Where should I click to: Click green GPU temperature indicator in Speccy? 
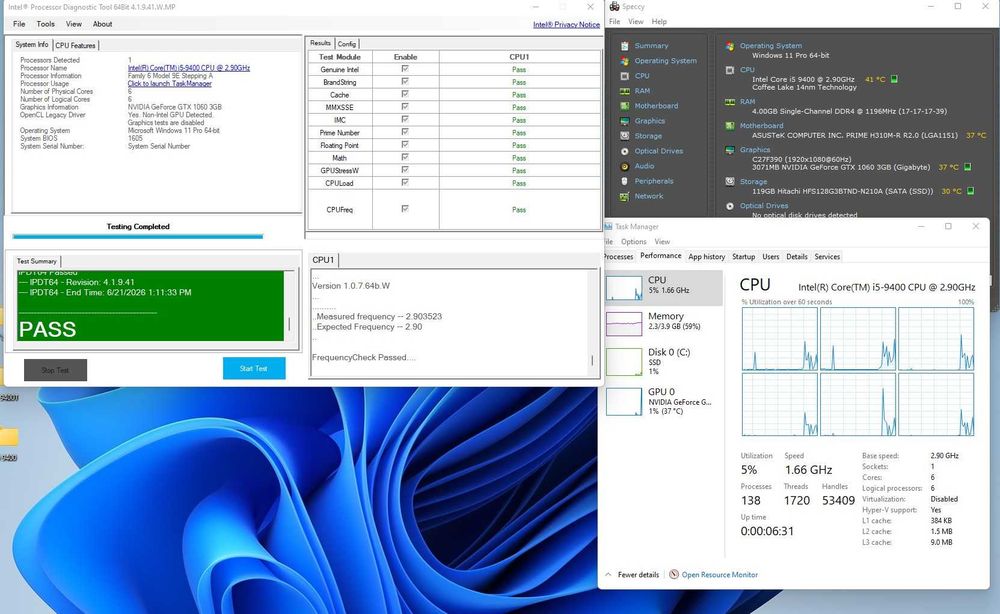967,167
